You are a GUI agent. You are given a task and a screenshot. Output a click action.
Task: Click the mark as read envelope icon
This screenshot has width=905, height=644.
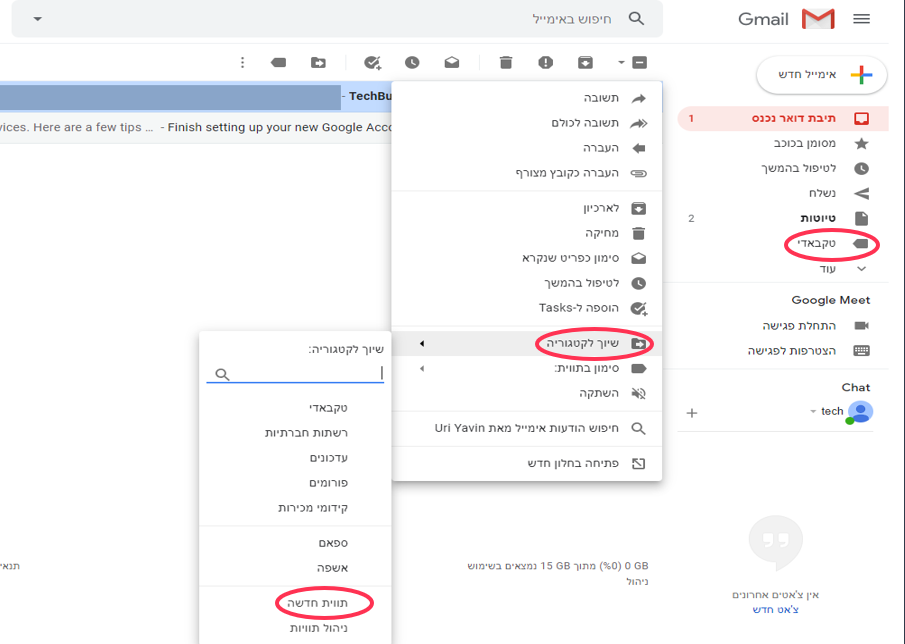tap(452, 62)
